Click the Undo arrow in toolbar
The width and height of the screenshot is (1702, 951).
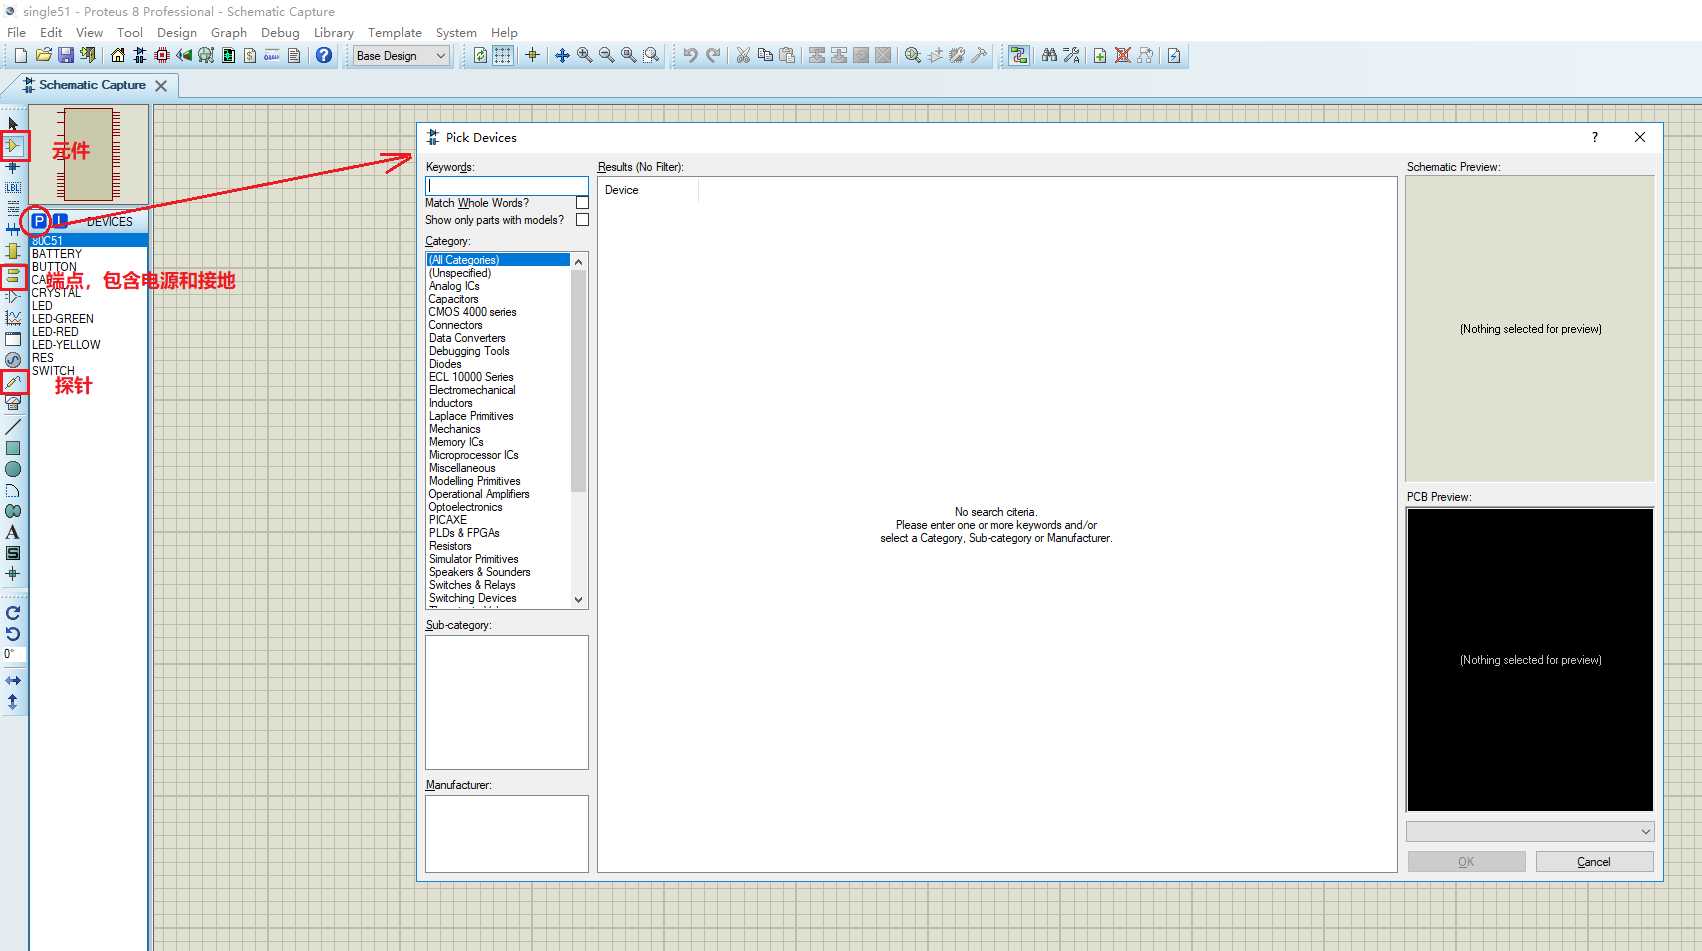pyautogui.click(x=690, y=56)
